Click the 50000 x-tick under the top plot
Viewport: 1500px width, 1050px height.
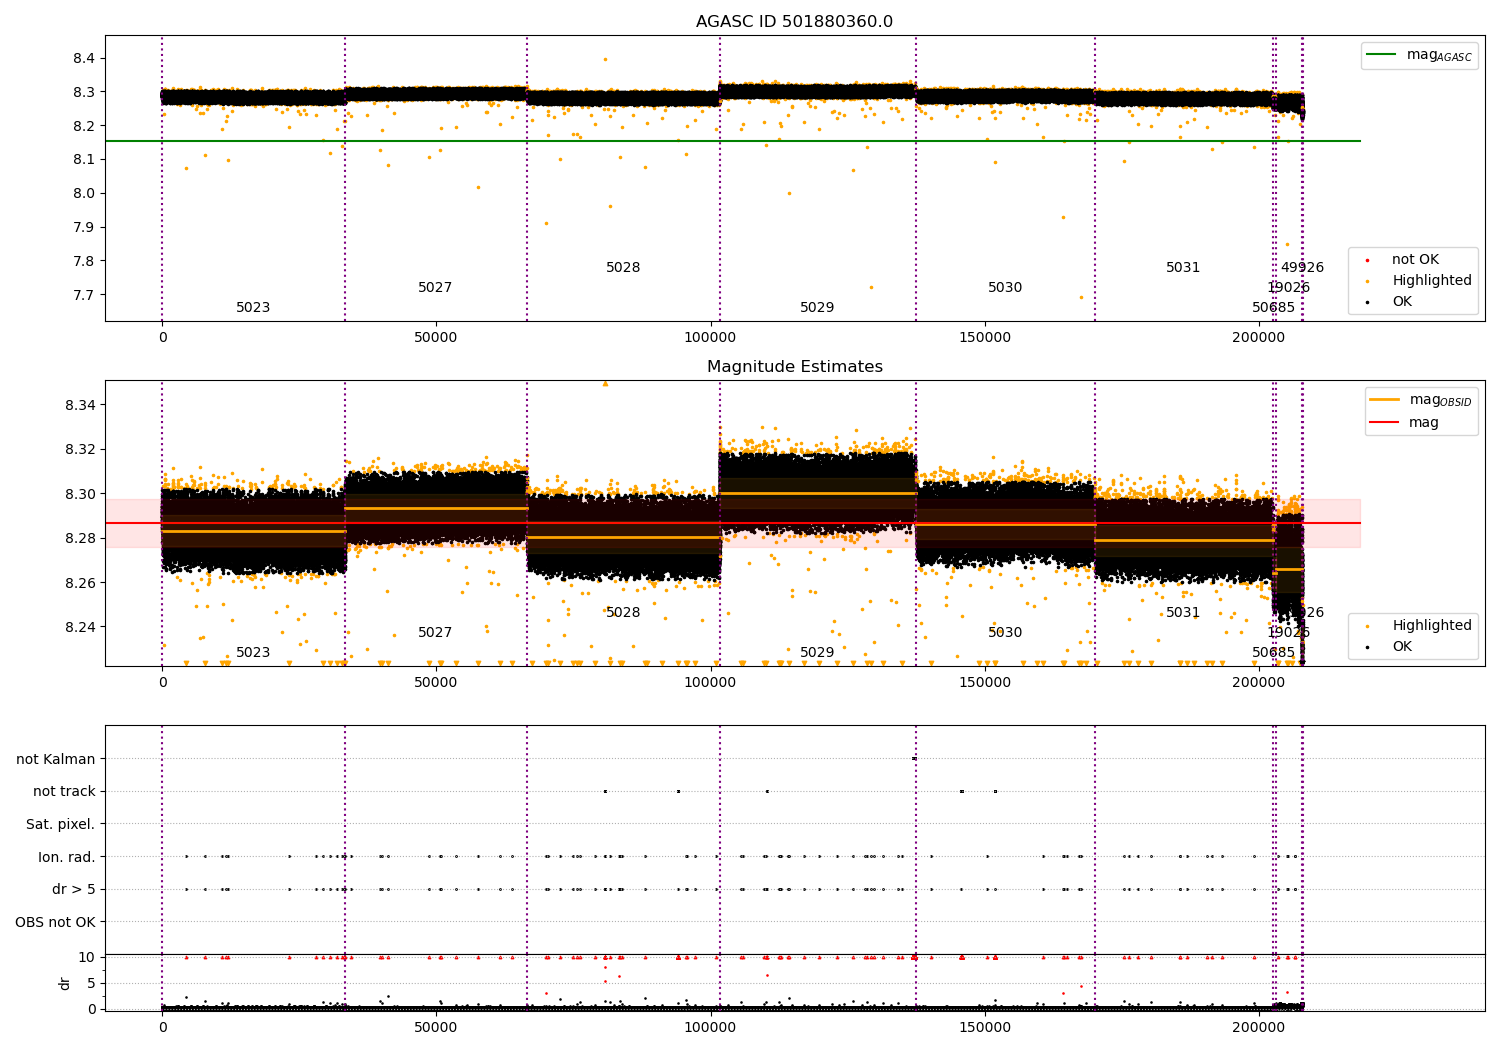click(x=436, y=338)
